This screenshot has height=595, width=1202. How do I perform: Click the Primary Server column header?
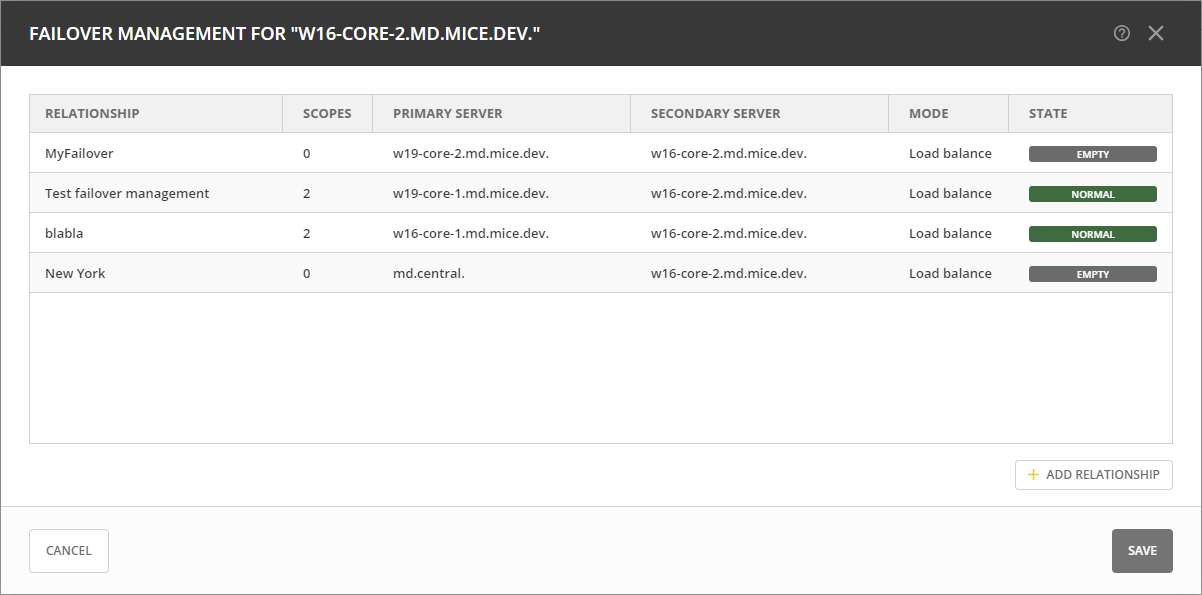[447, 114]
